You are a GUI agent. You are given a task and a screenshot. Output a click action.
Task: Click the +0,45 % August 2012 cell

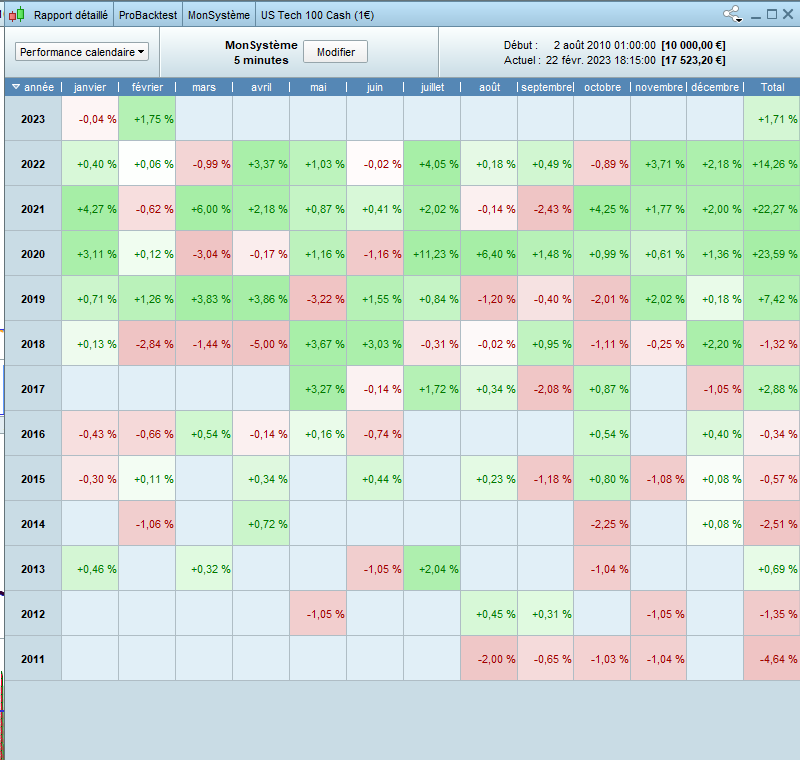click(489, 614)
